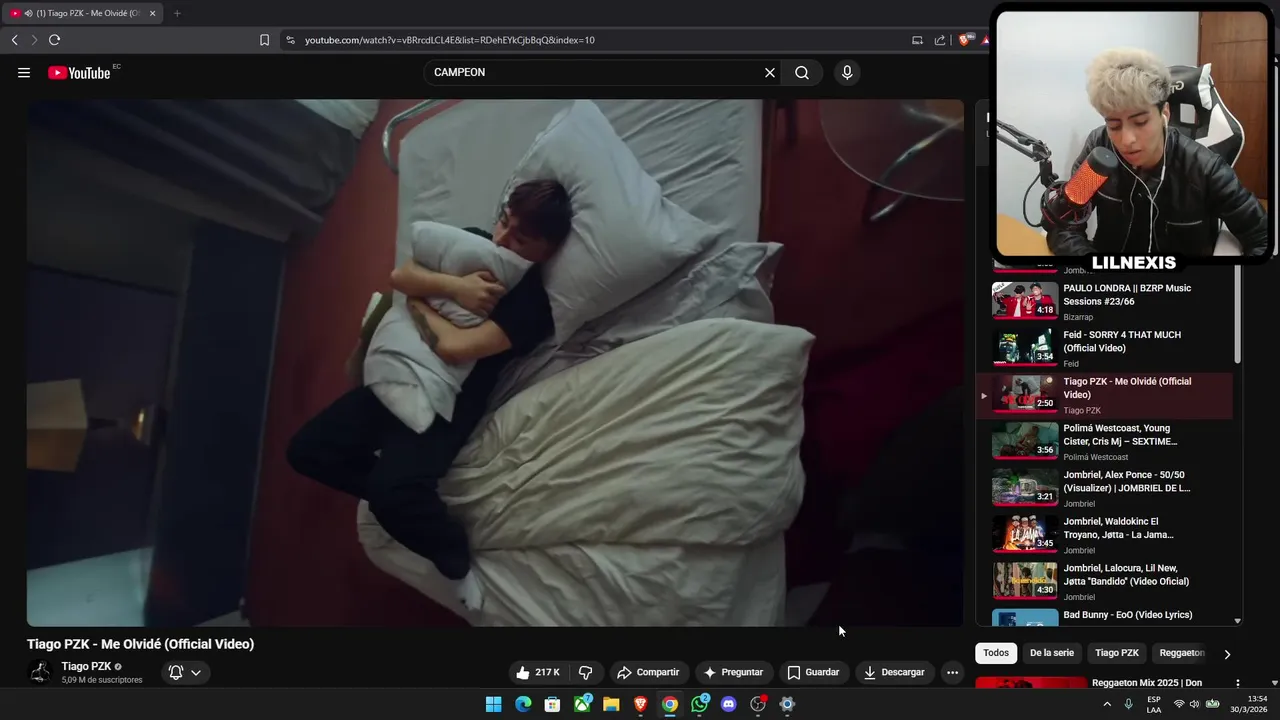Open options for Reggaeton Mix 2025 video
Screen dimensions: 1280x720
pyautogui.click(x=1238, y=683)
